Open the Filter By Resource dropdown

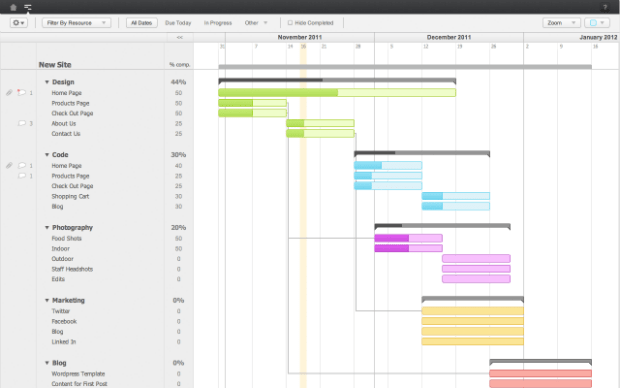[76, 23]
